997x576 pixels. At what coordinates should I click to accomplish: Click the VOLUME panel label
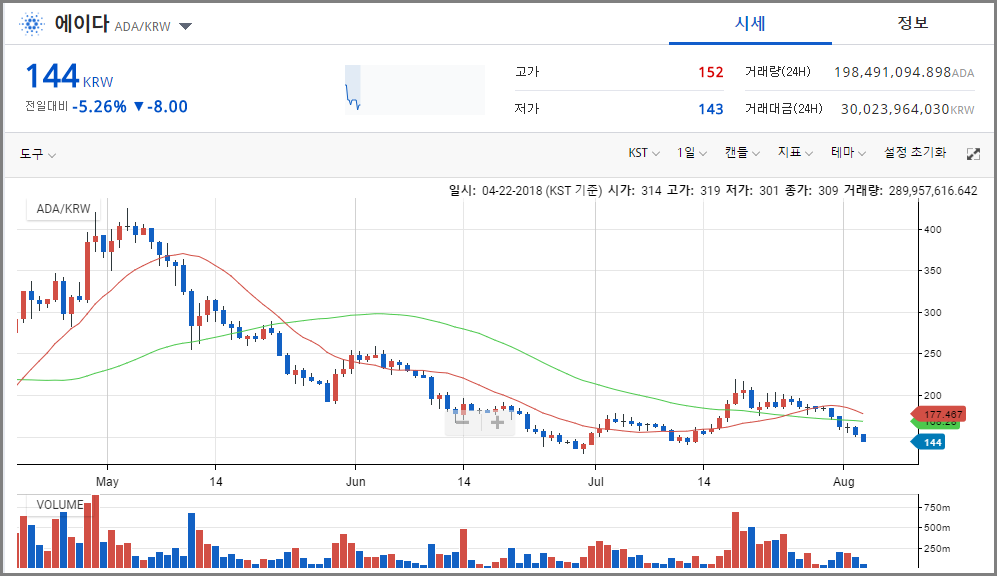click(x=59, y=504)
